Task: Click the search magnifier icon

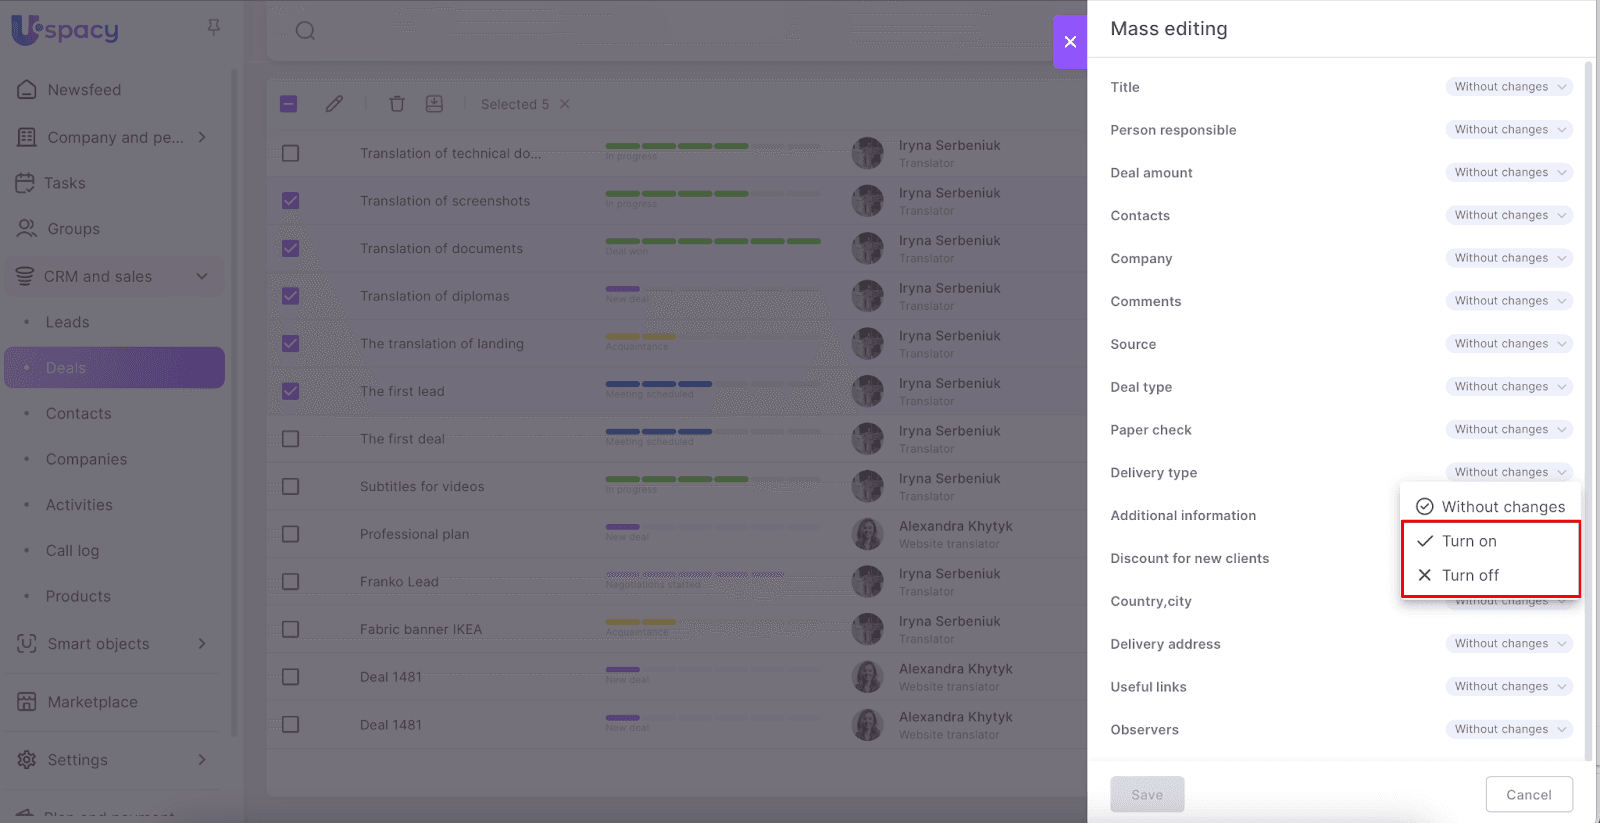Action: [x=305, y=31]
